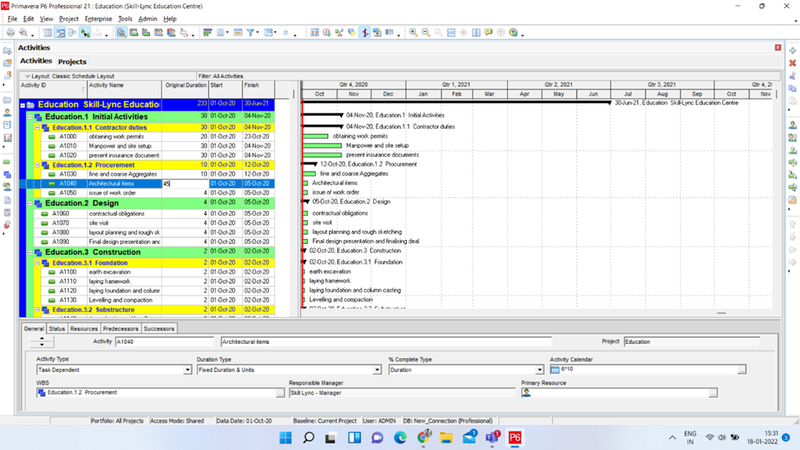Open the Tools menu
This screenshot has width=800, height=450.
pyautogui.click(x=125, y=19)
